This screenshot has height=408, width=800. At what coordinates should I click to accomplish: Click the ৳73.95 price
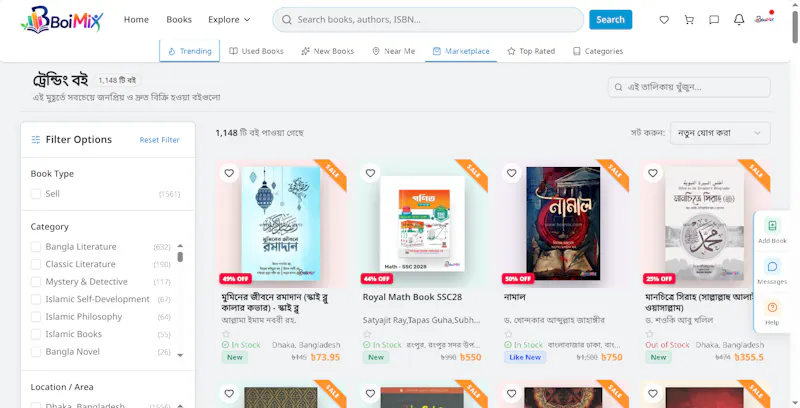pos(325,358)
